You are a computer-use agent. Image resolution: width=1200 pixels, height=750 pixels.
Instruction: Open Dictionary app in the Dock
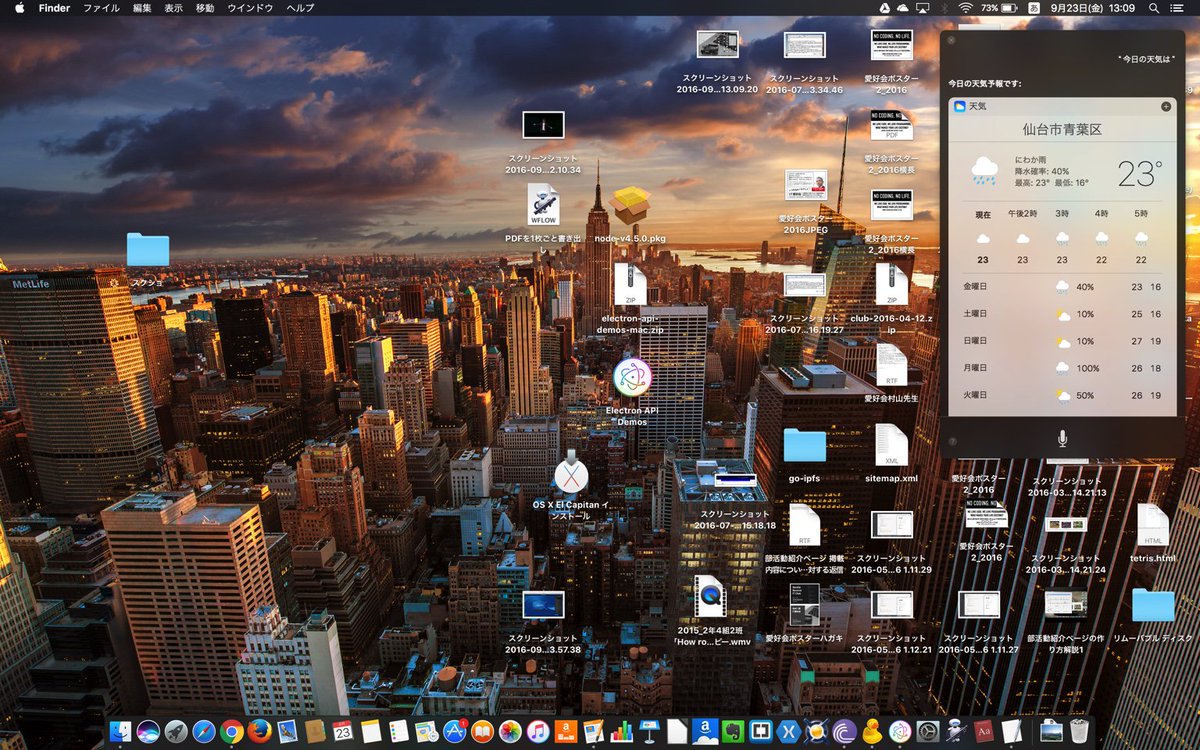tap(983, 731)
